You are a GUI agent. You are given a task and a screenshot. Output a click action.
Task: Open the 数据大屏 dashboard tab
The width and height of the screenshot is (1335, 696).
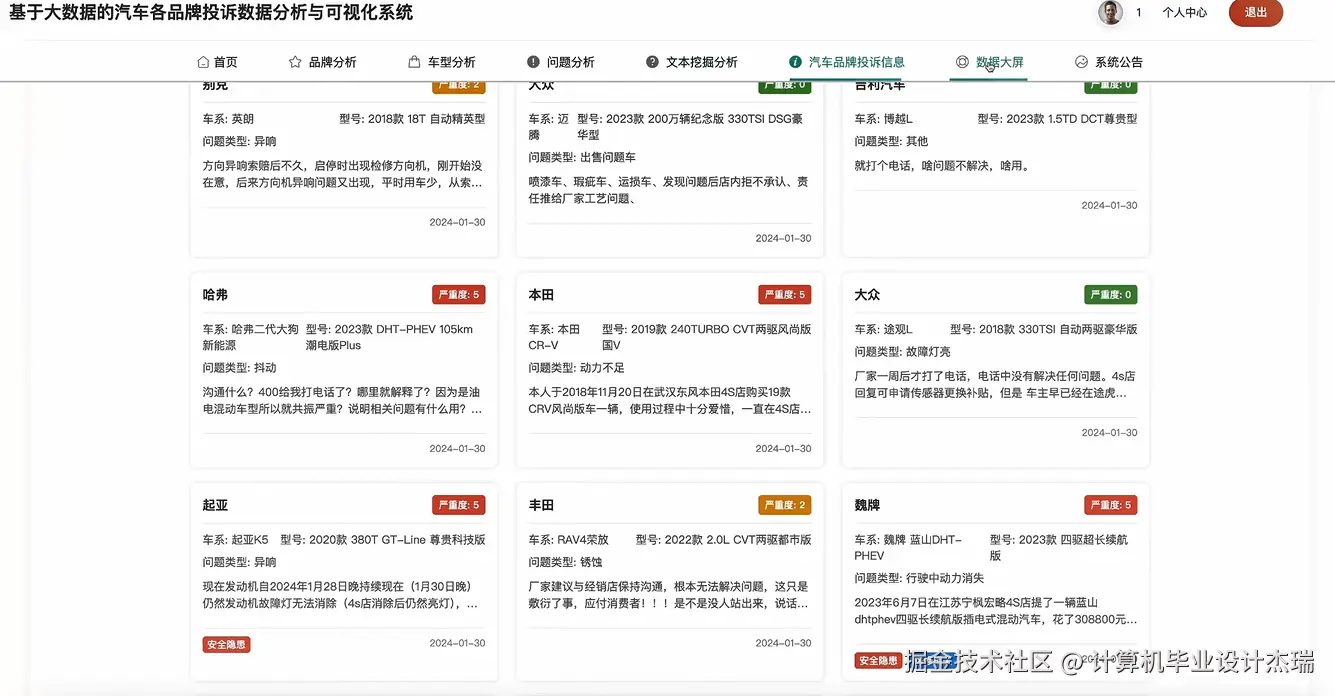pyautogui.click(x=989, y=62)
